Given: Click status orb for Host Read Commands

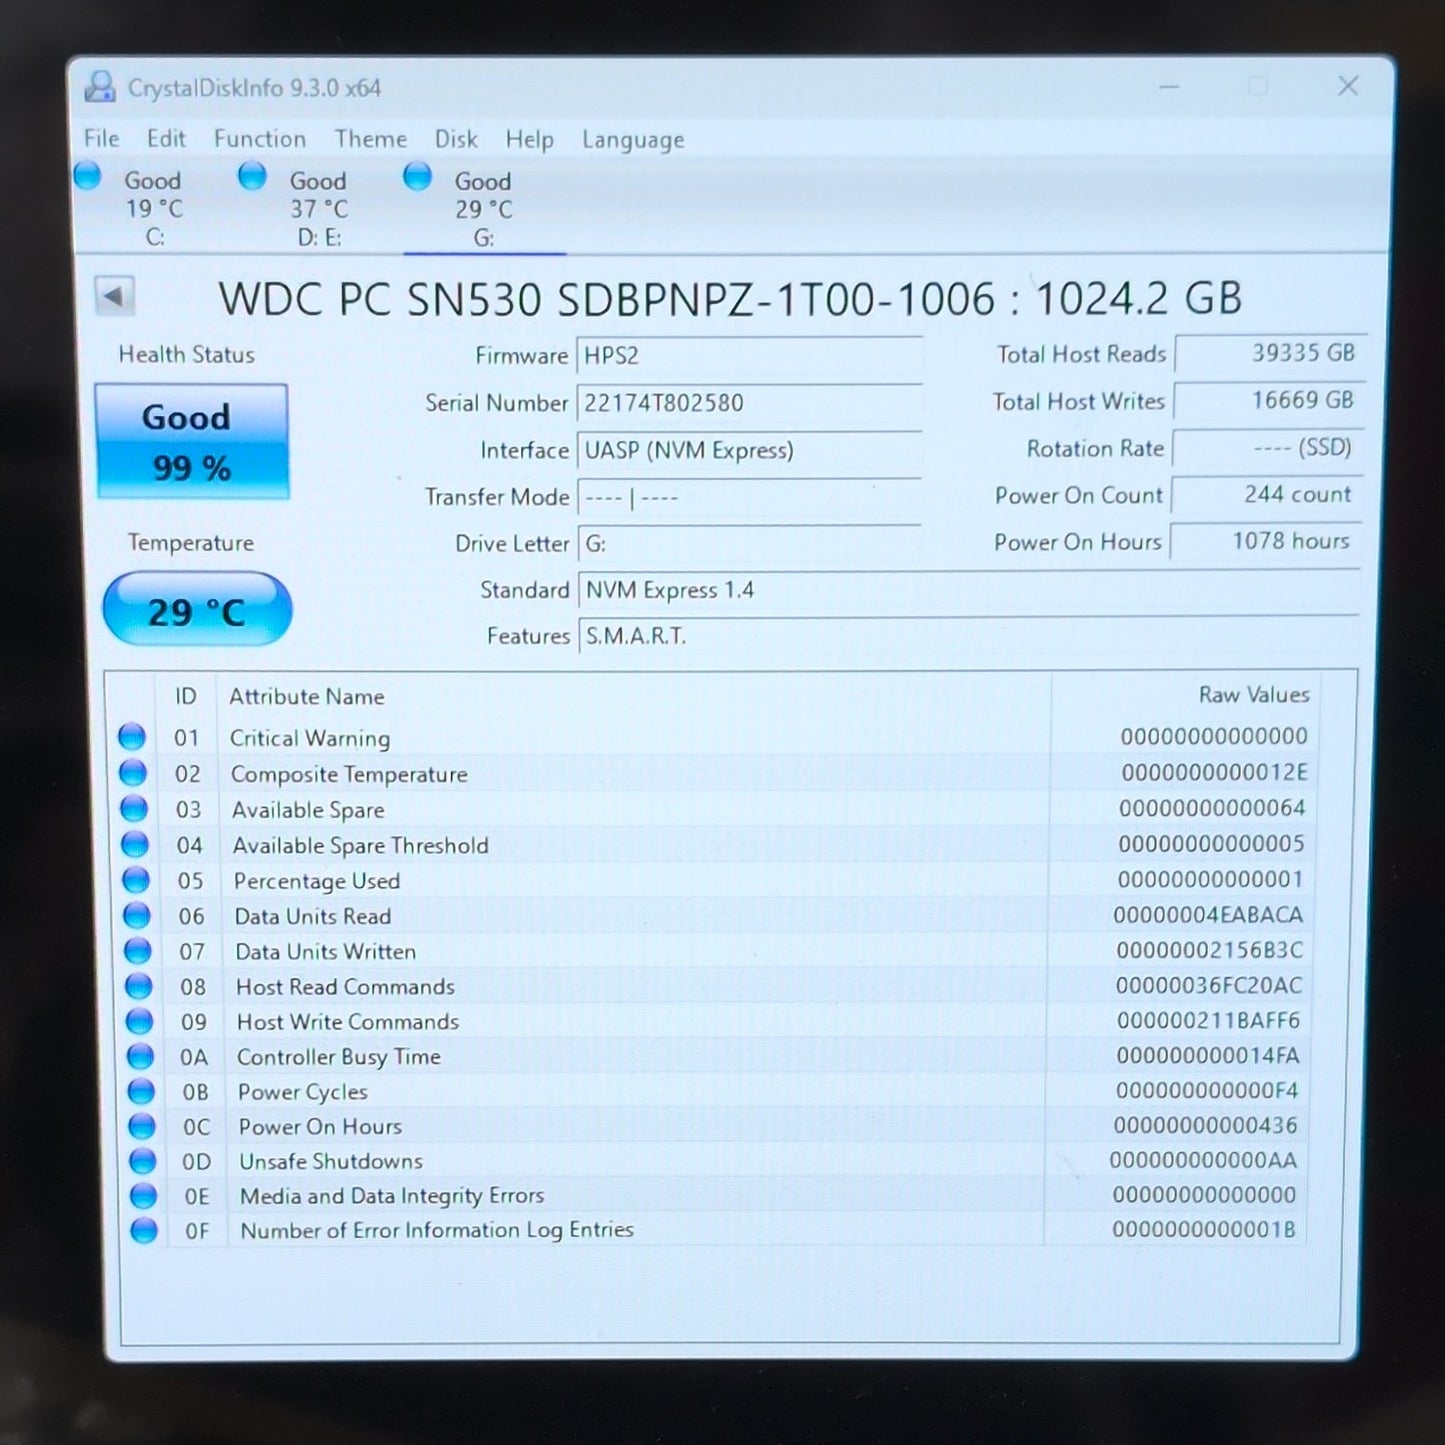Looking at the screenshot, I should [139, 986].
